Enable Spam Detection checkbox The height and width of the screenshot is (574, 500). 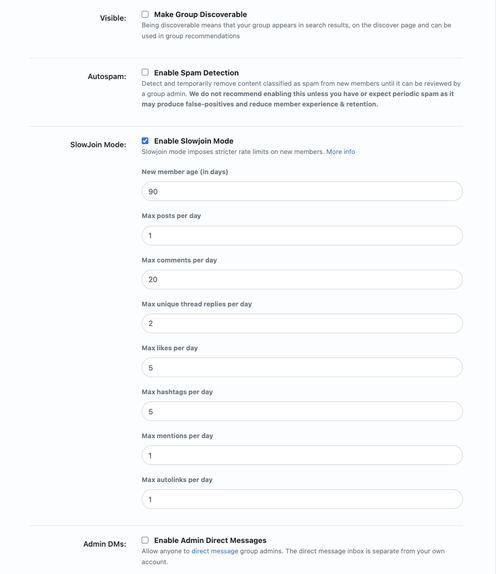tap(145, 72)
